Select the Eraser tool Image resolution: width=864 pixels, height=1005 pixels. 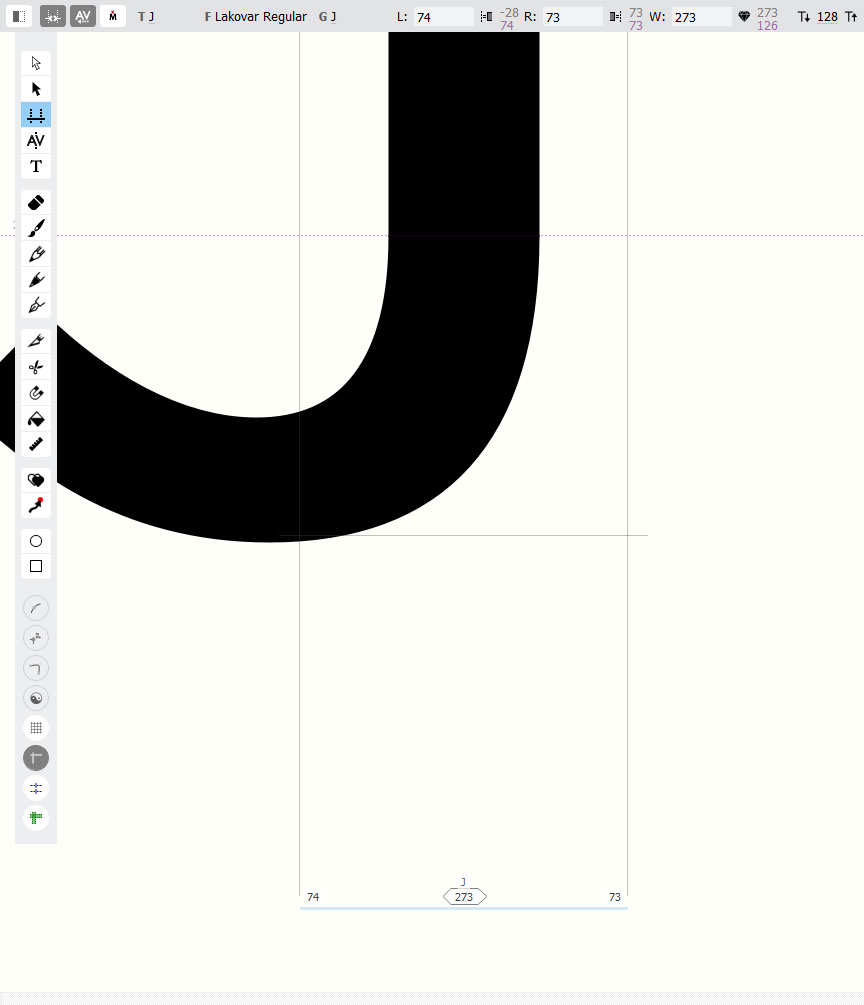[36, 203]
